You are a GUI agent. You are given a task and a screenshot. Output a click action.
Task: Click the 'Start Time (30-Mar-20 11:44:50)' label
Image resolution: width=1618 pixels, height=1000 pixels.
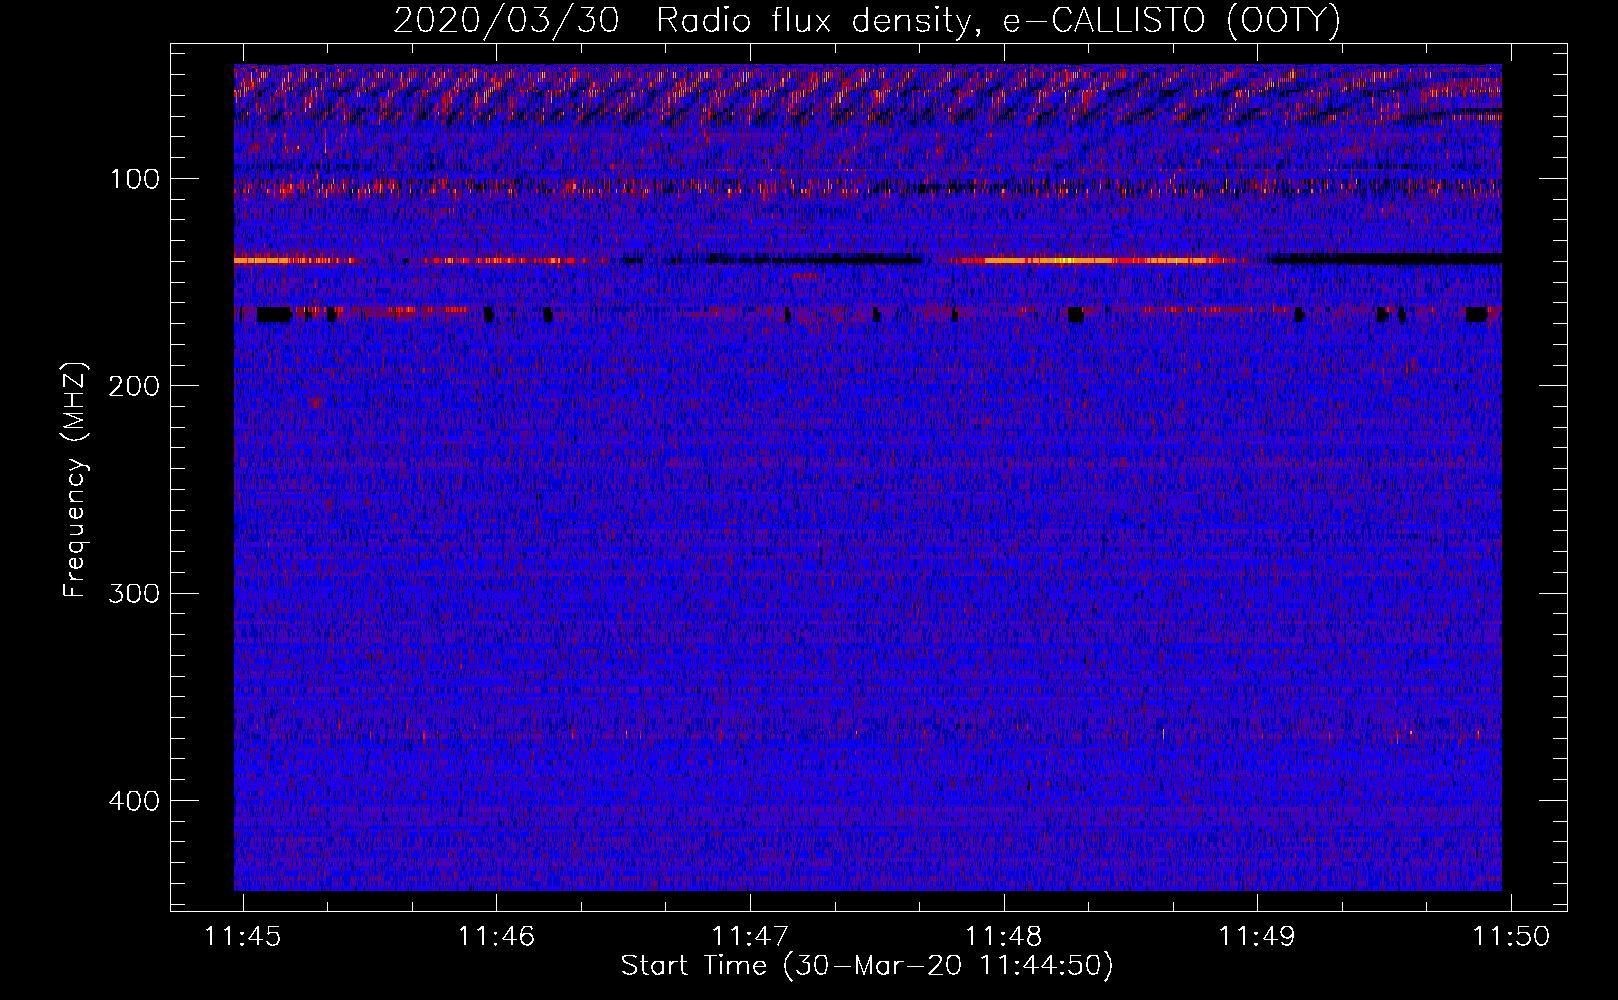coord(867,966)
